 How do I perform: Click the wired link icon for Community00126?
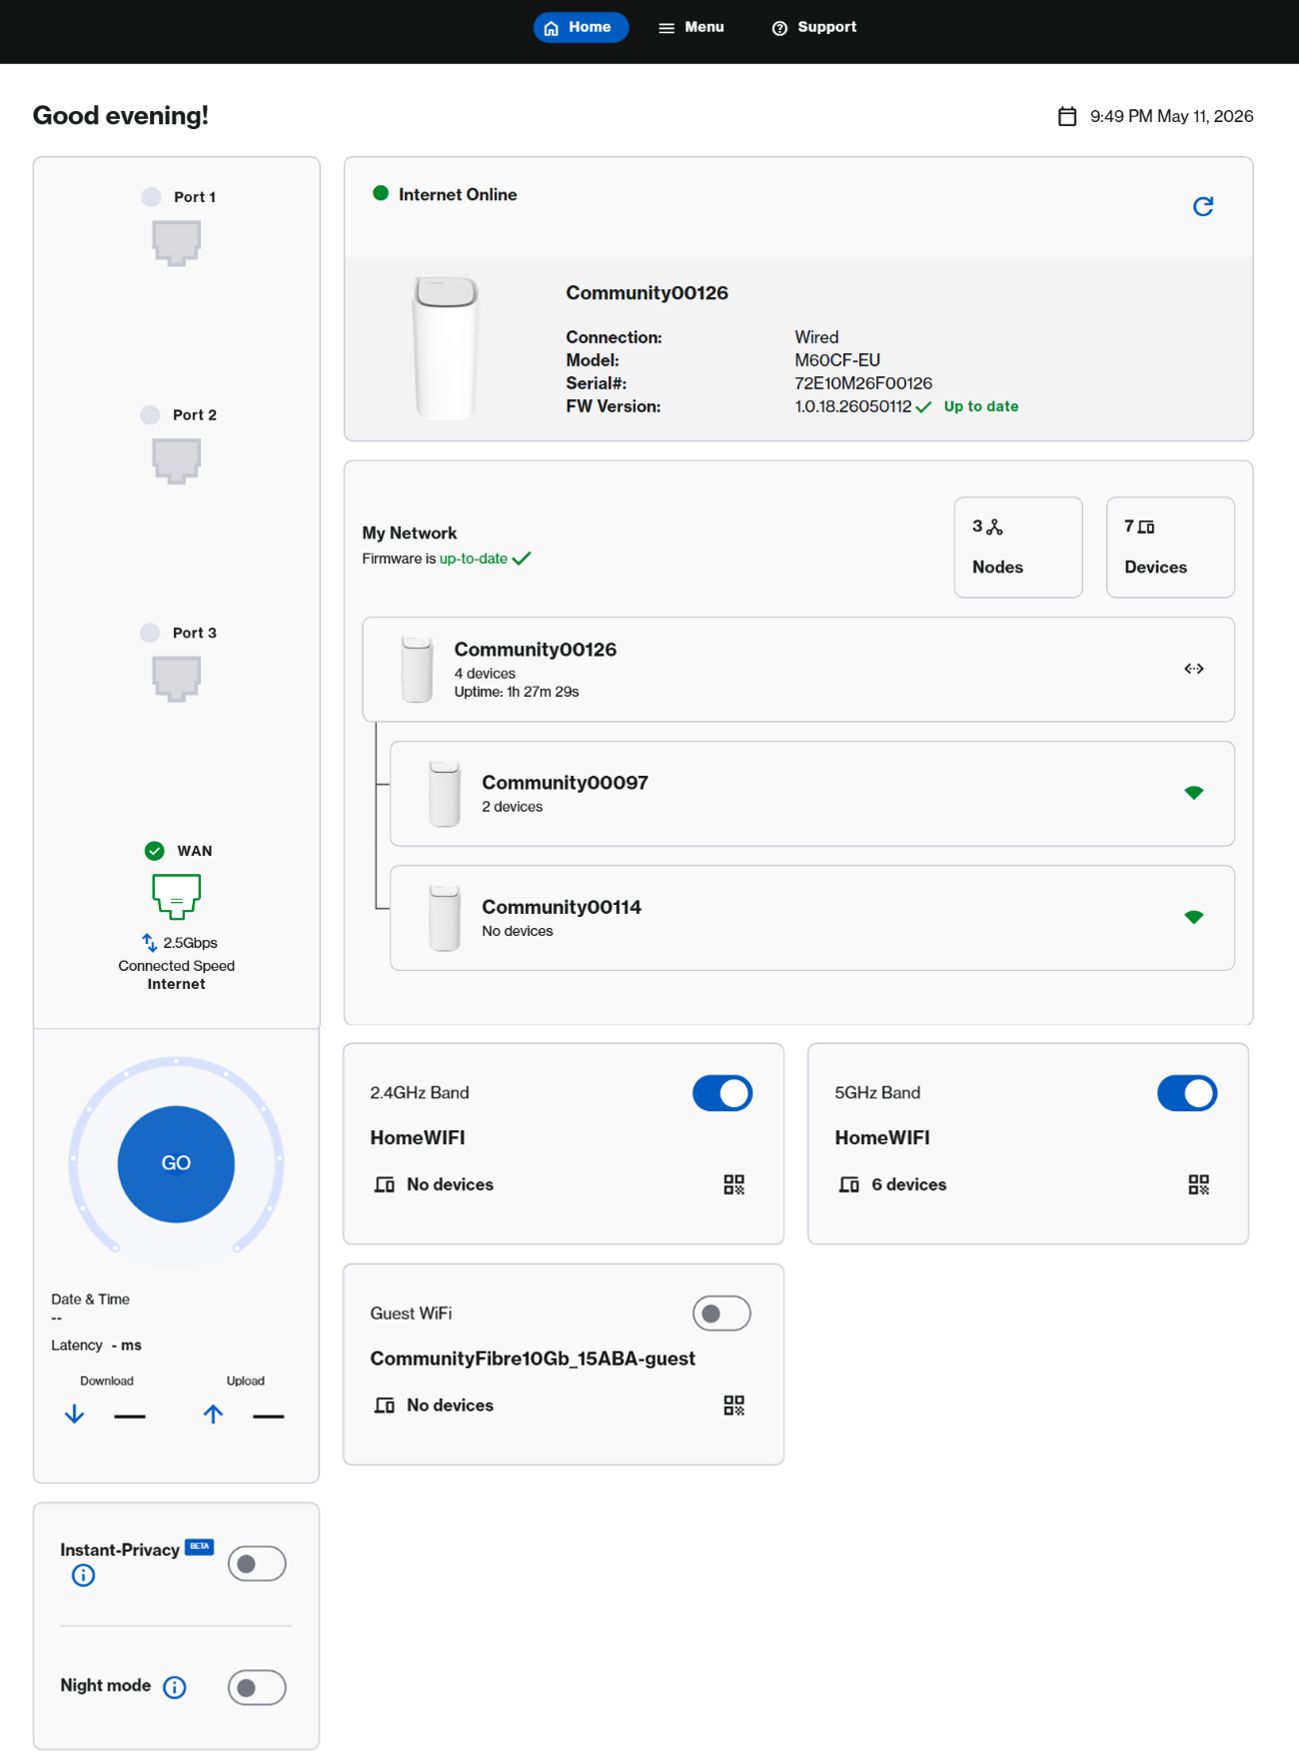point(1194,669)
